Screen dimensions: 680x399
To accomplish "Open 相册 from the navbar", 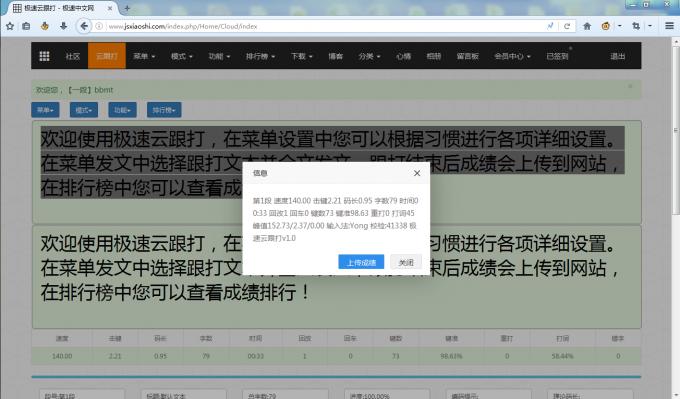I will point(433,56).
